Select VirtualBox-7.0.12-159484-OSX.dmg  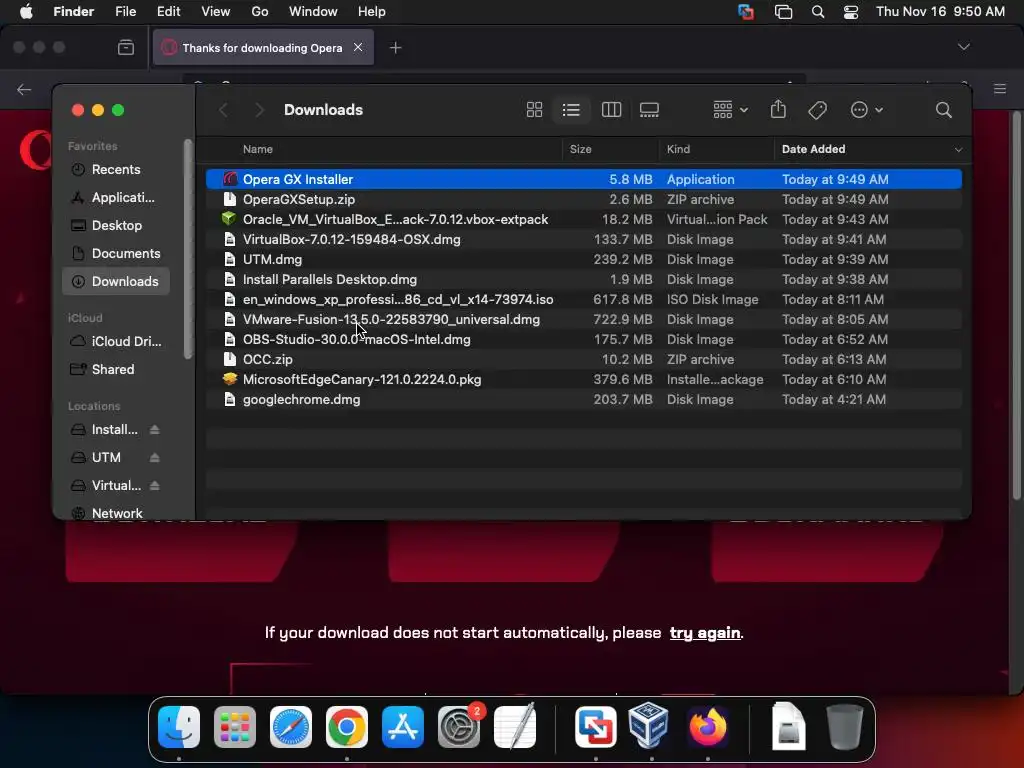pyautogui.click(x=584, y=240)
